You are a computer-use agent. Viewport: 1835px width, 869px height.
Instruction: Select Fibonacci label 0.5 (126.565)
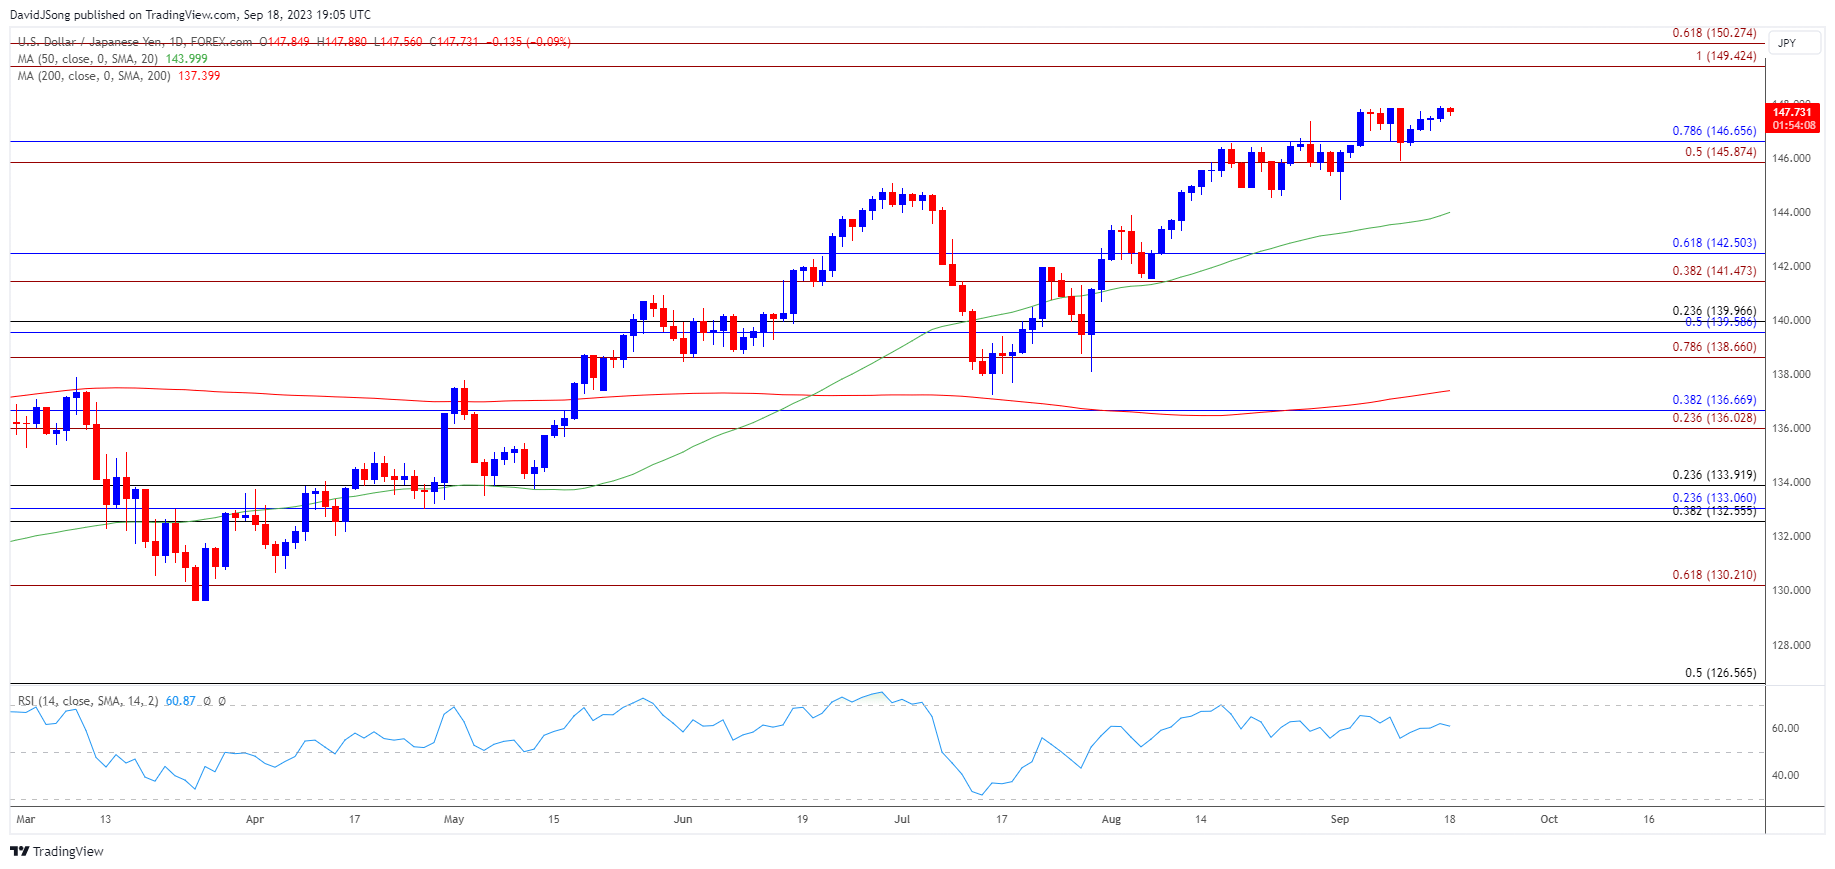[x=1720, y=673]
